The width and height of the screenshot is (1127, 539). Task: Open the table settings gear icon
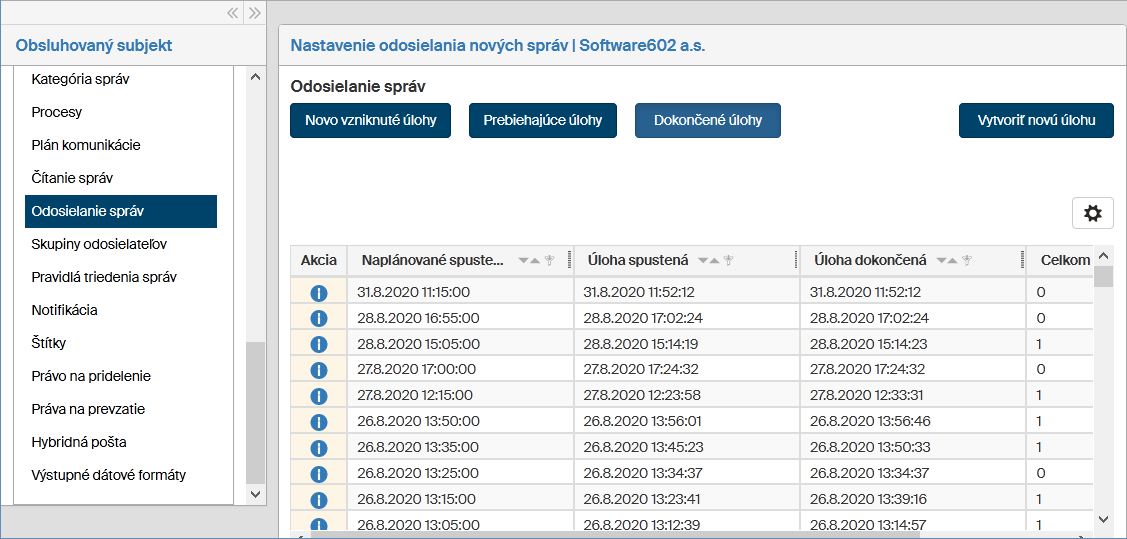click(1092, 213)
